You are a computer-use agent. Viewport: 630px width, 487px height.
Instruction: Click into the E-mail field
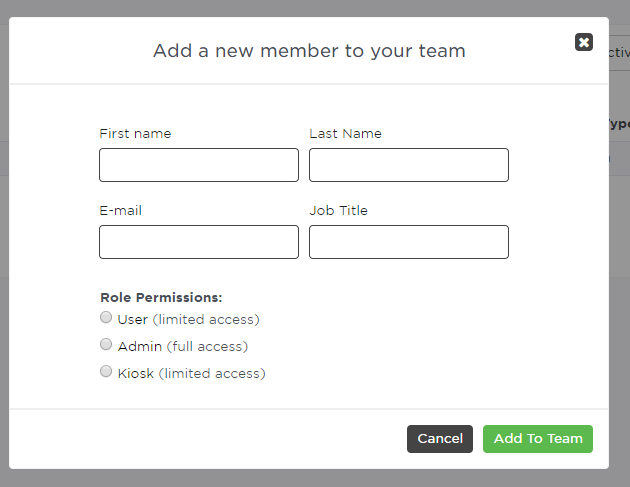(199, 242)
